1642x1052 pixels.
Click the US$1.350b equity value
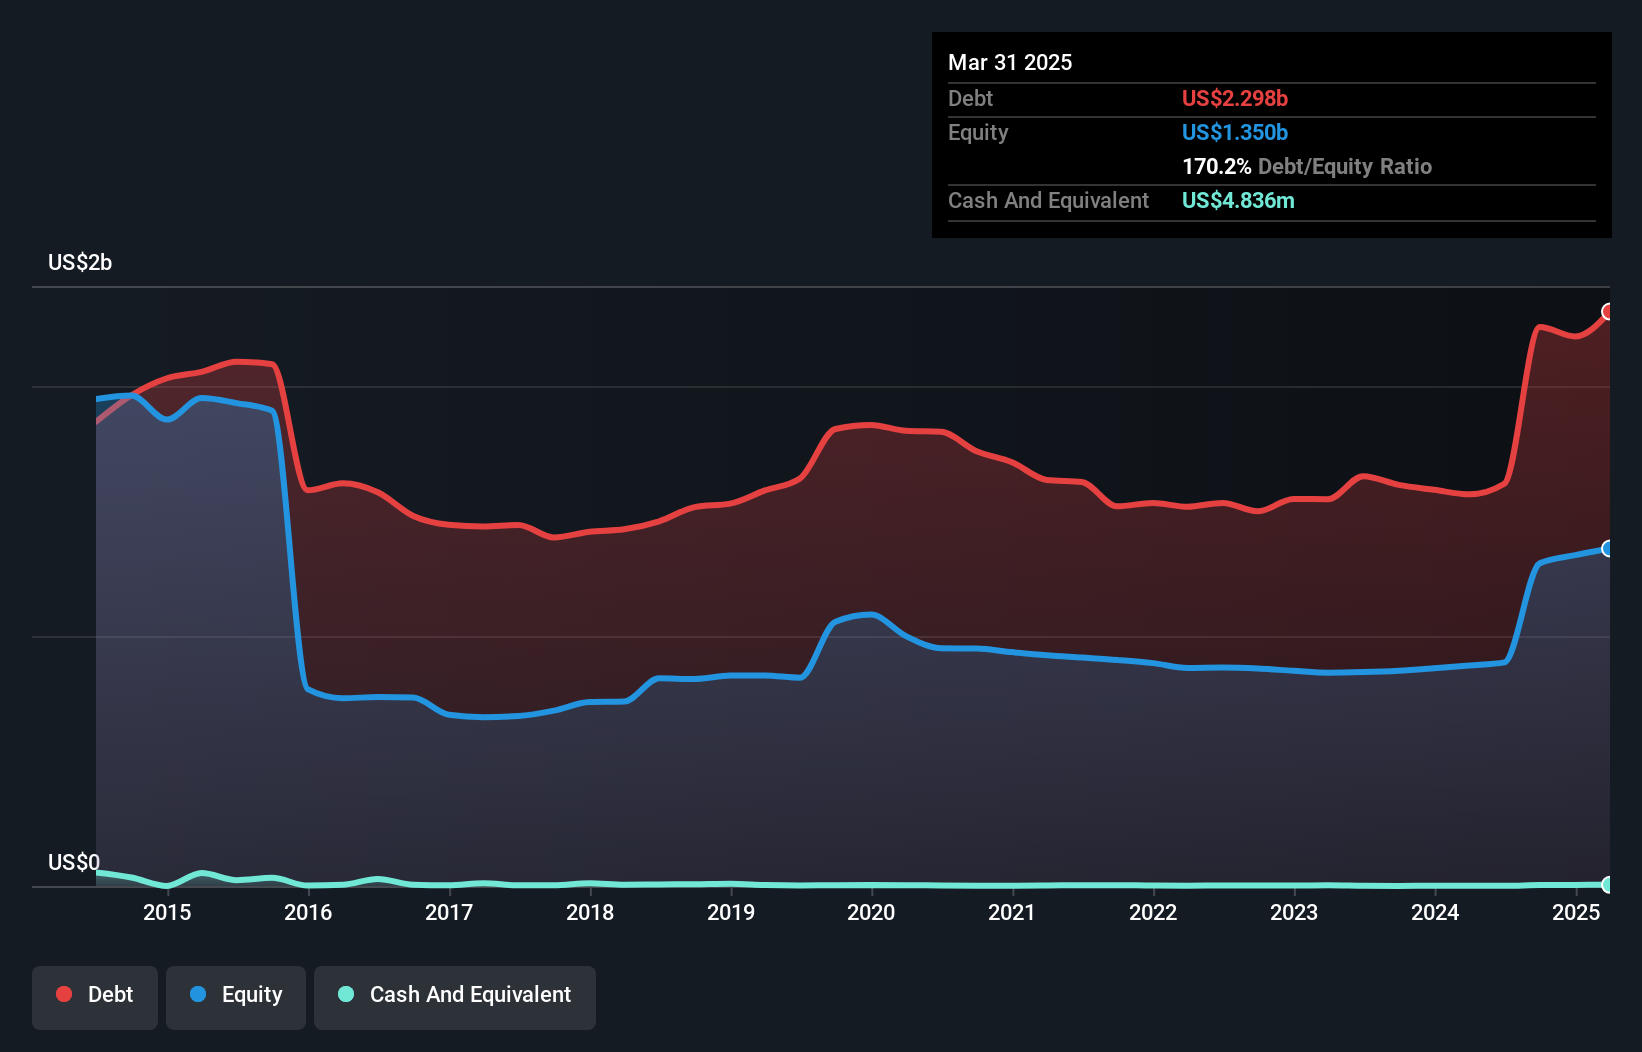click(x=1235, y=132)
